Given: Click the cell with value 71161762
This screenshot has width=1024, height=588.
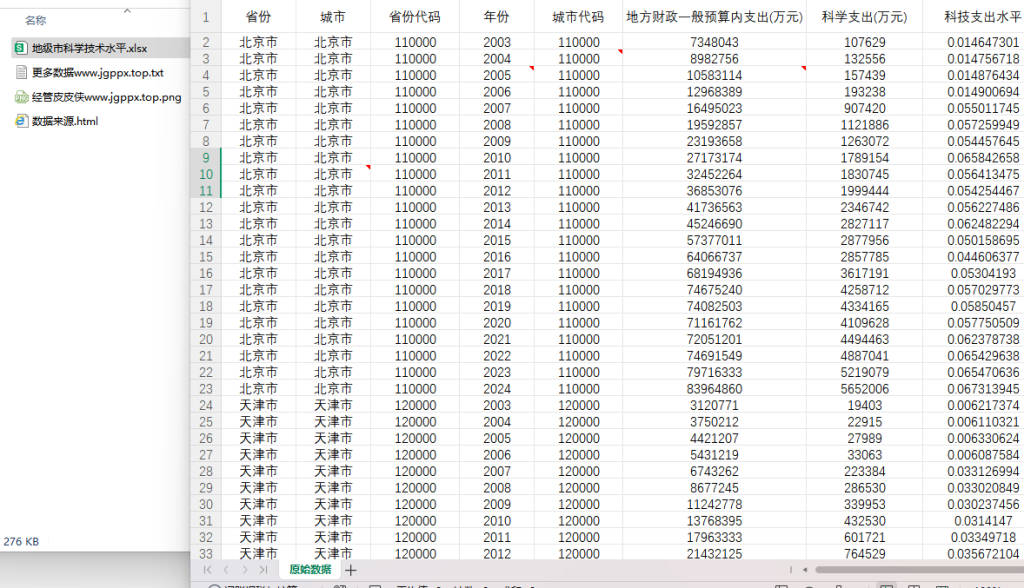Looking at the screenshot, I should [714, 323].
